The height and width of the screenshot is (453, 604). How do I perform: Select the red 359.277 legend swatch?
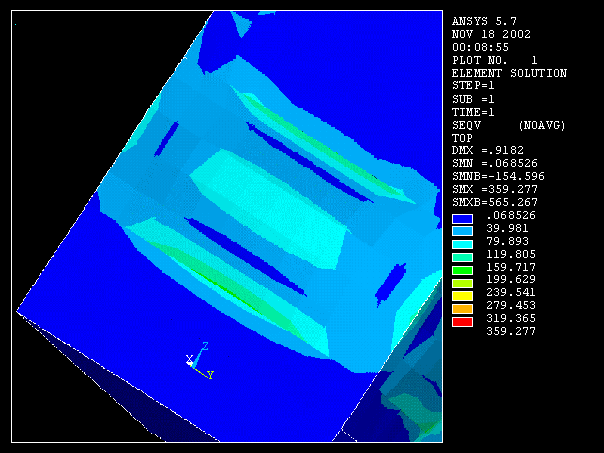coord(462,321)
